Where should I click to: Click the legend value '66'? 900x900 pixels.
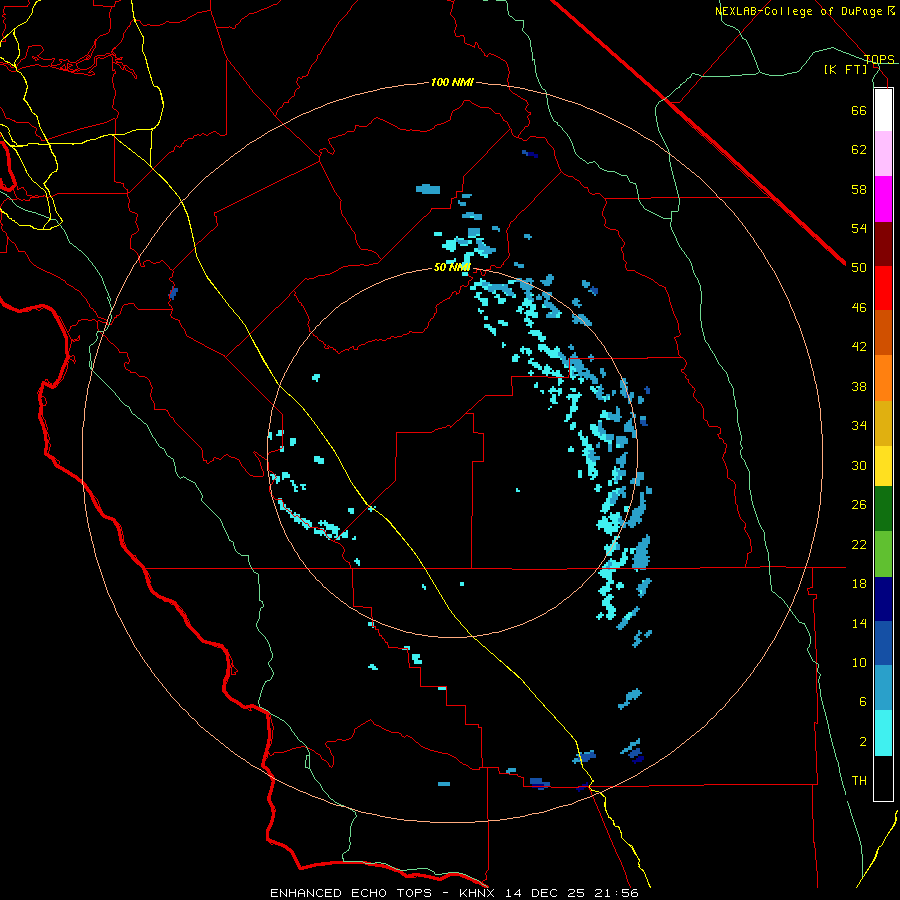pyautogui.click(x=859, y=110)
